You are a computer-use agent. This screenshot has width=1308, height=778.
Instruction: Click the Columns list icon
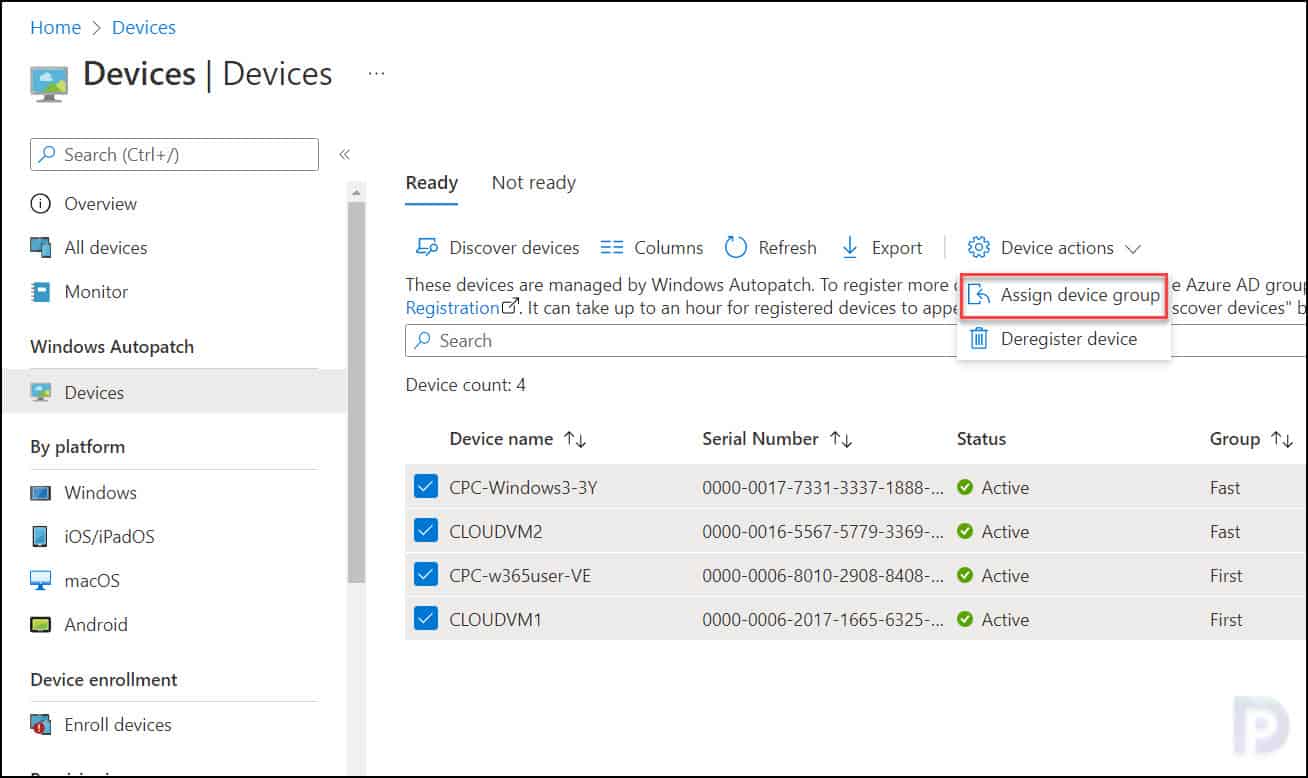point(612,248)
